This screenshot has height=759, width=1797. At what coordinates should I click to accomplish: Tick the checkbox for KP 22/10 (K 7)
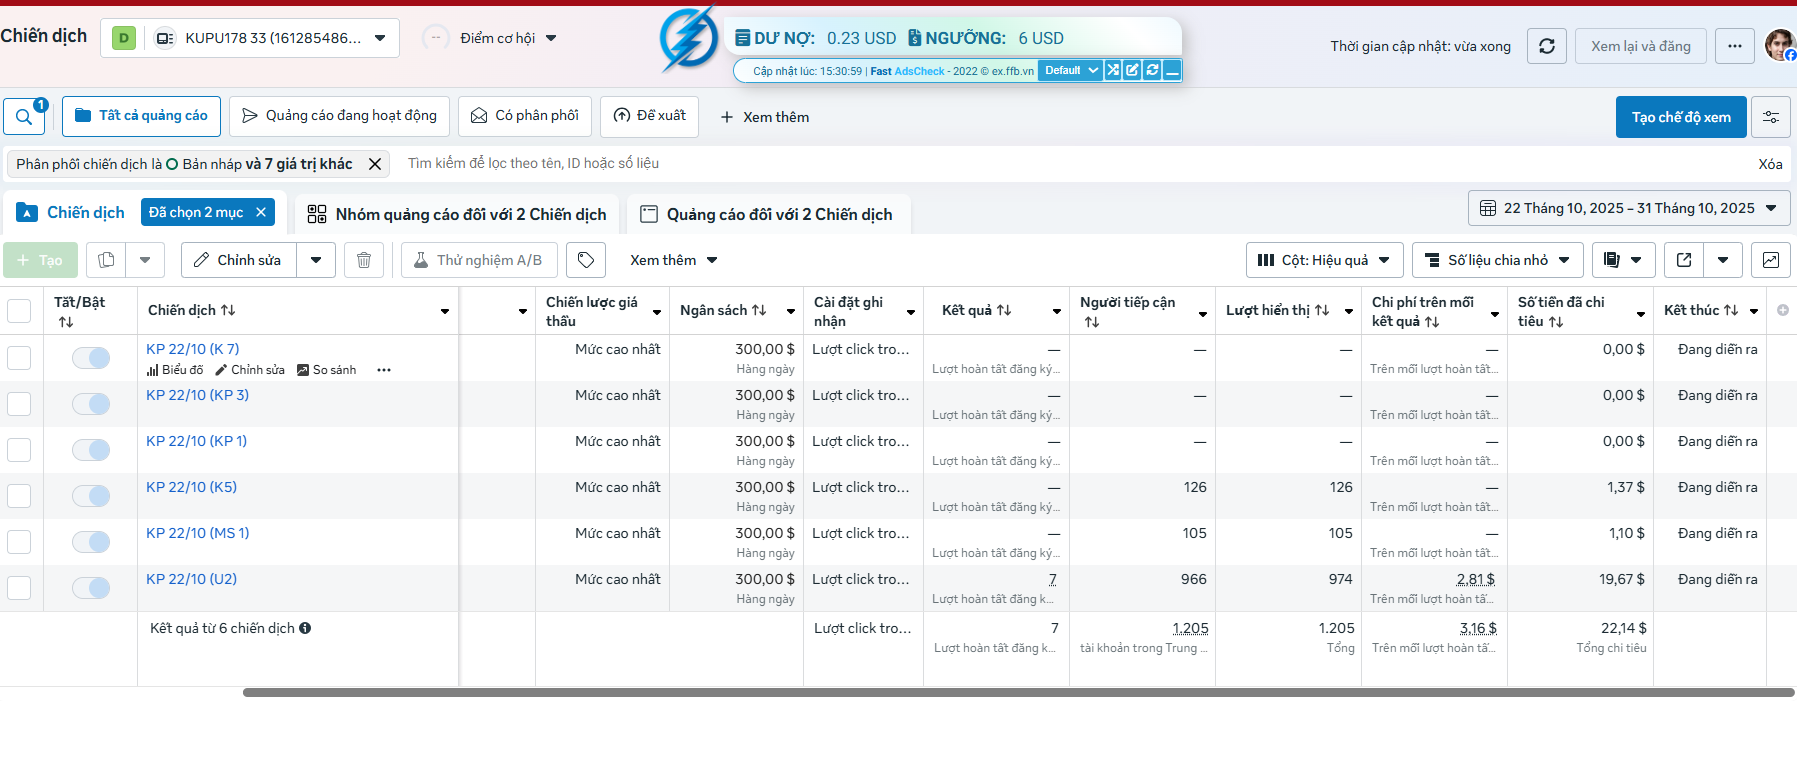19,358
